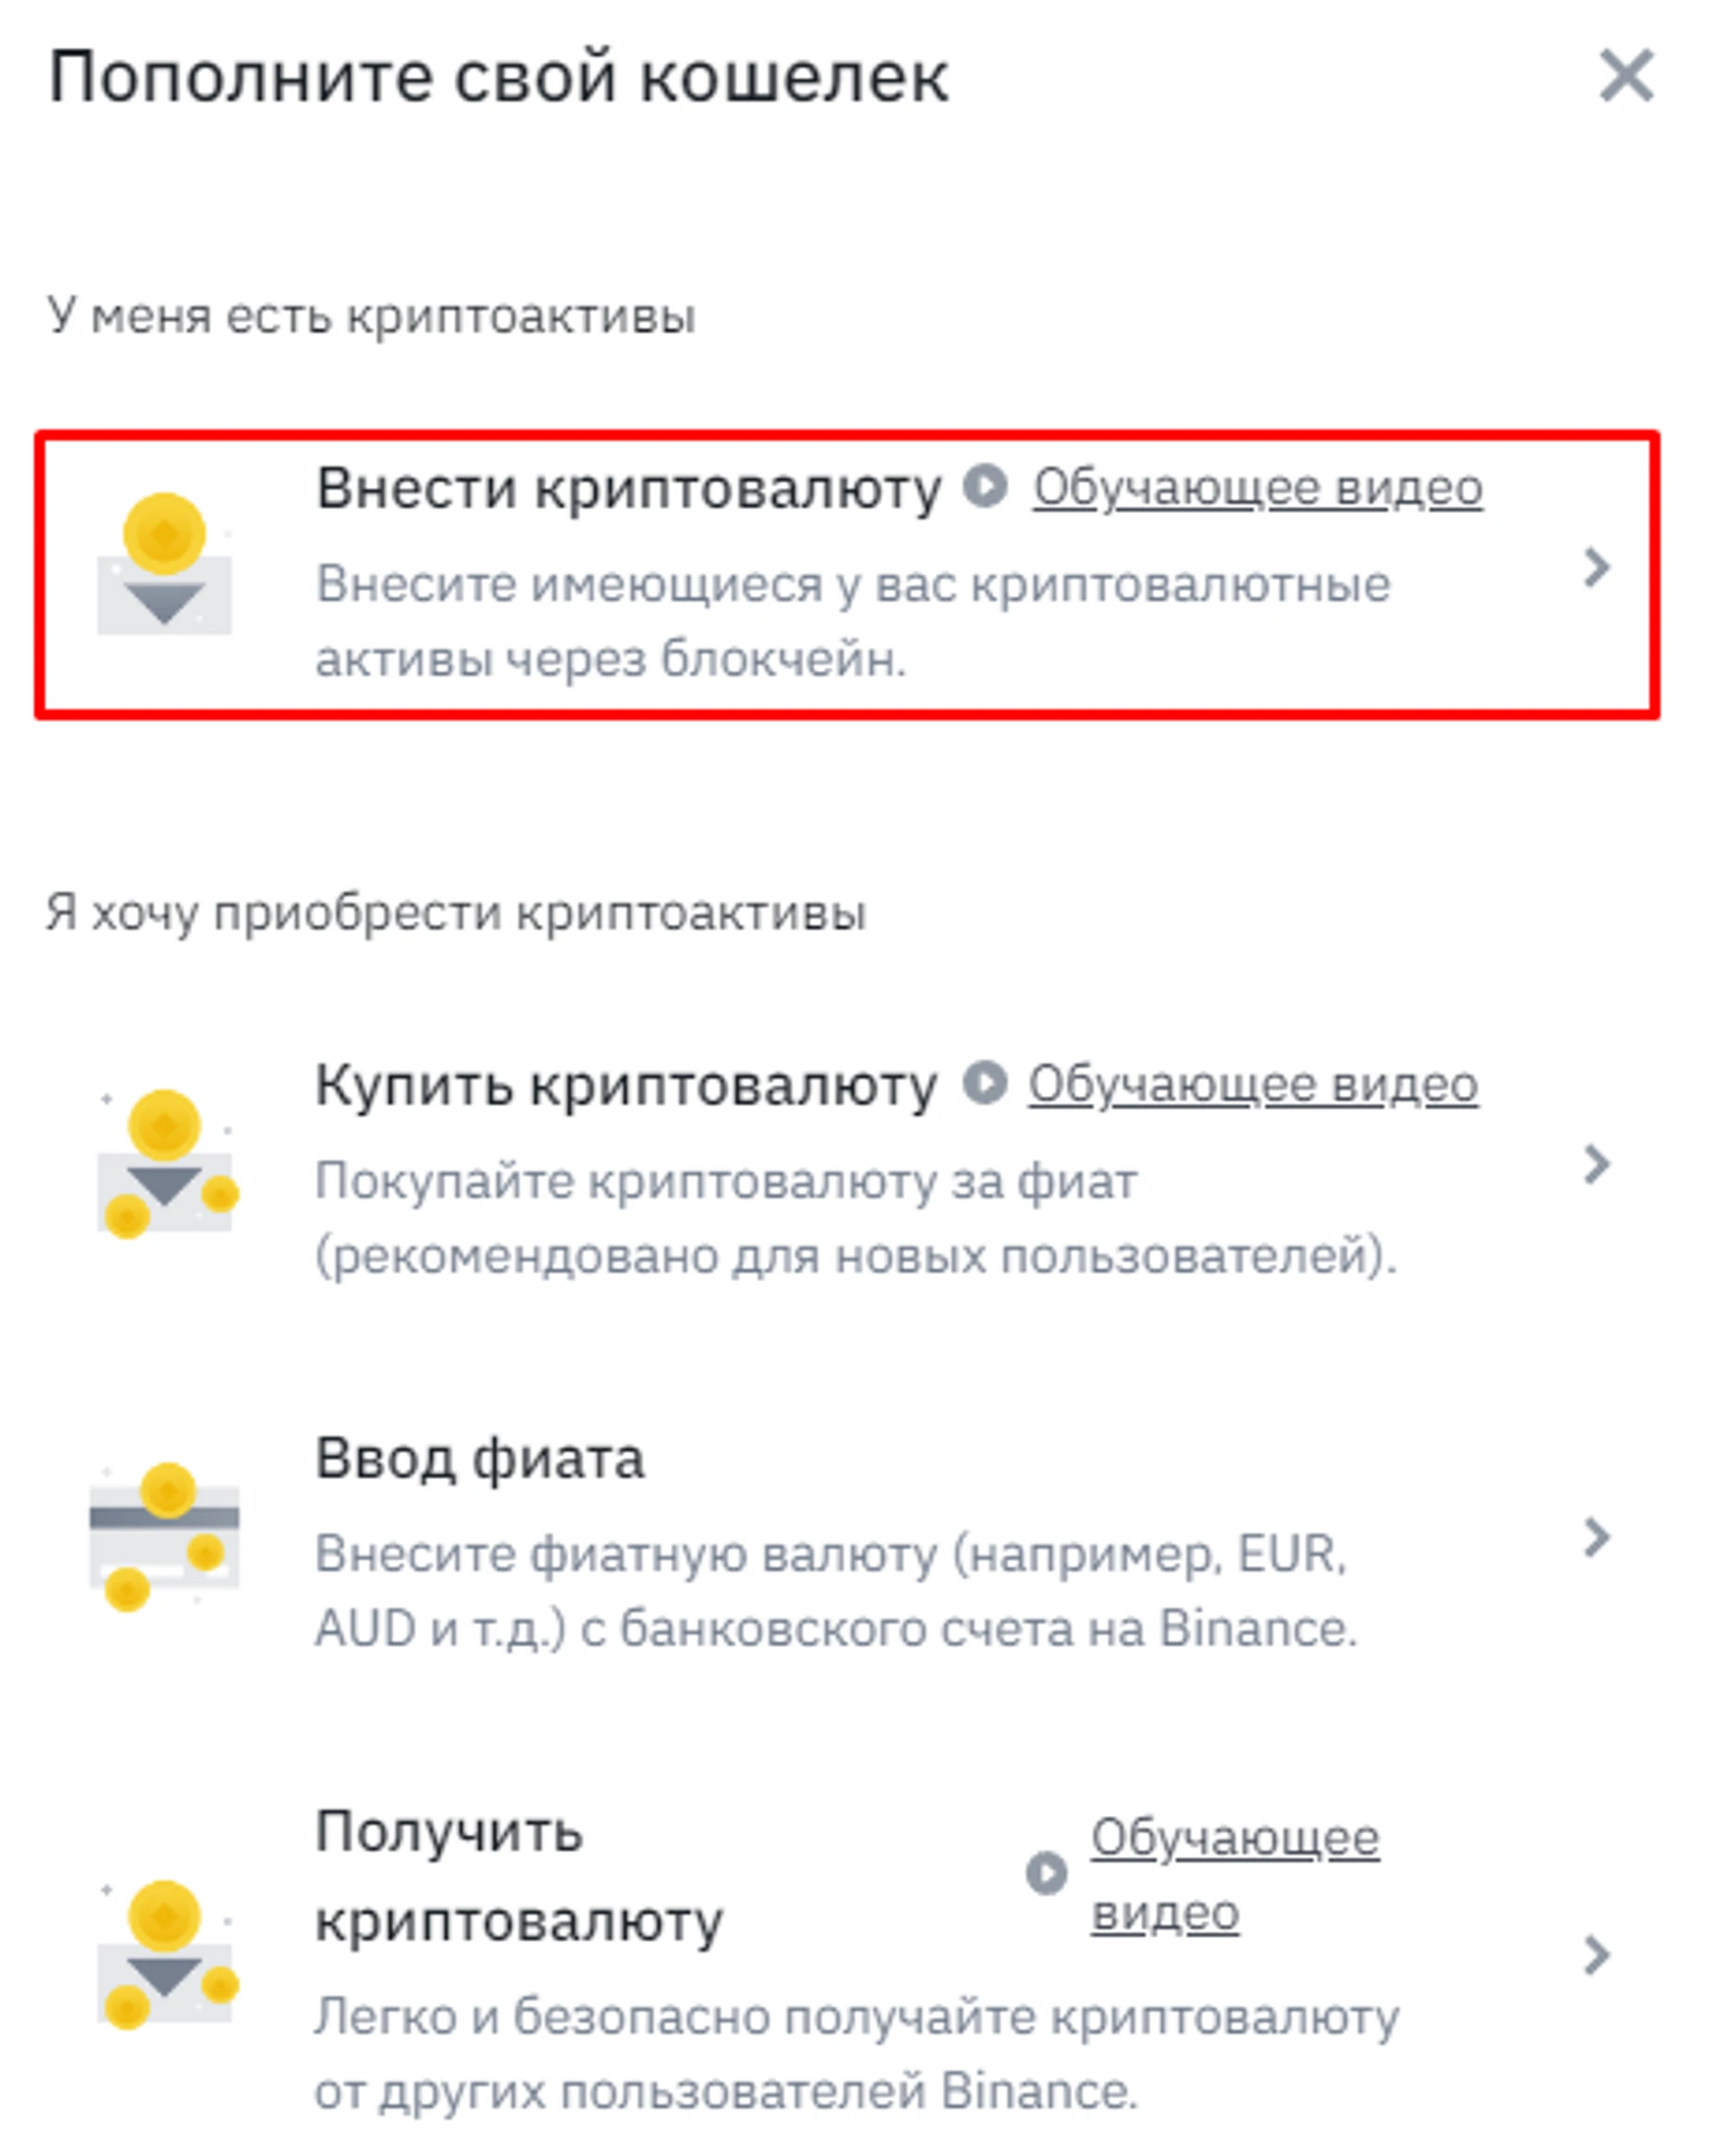Expand the Получить криптовалюту chevron arrow
The height and width of the screenshot is (2156, 1731).
point(1597,1955)
